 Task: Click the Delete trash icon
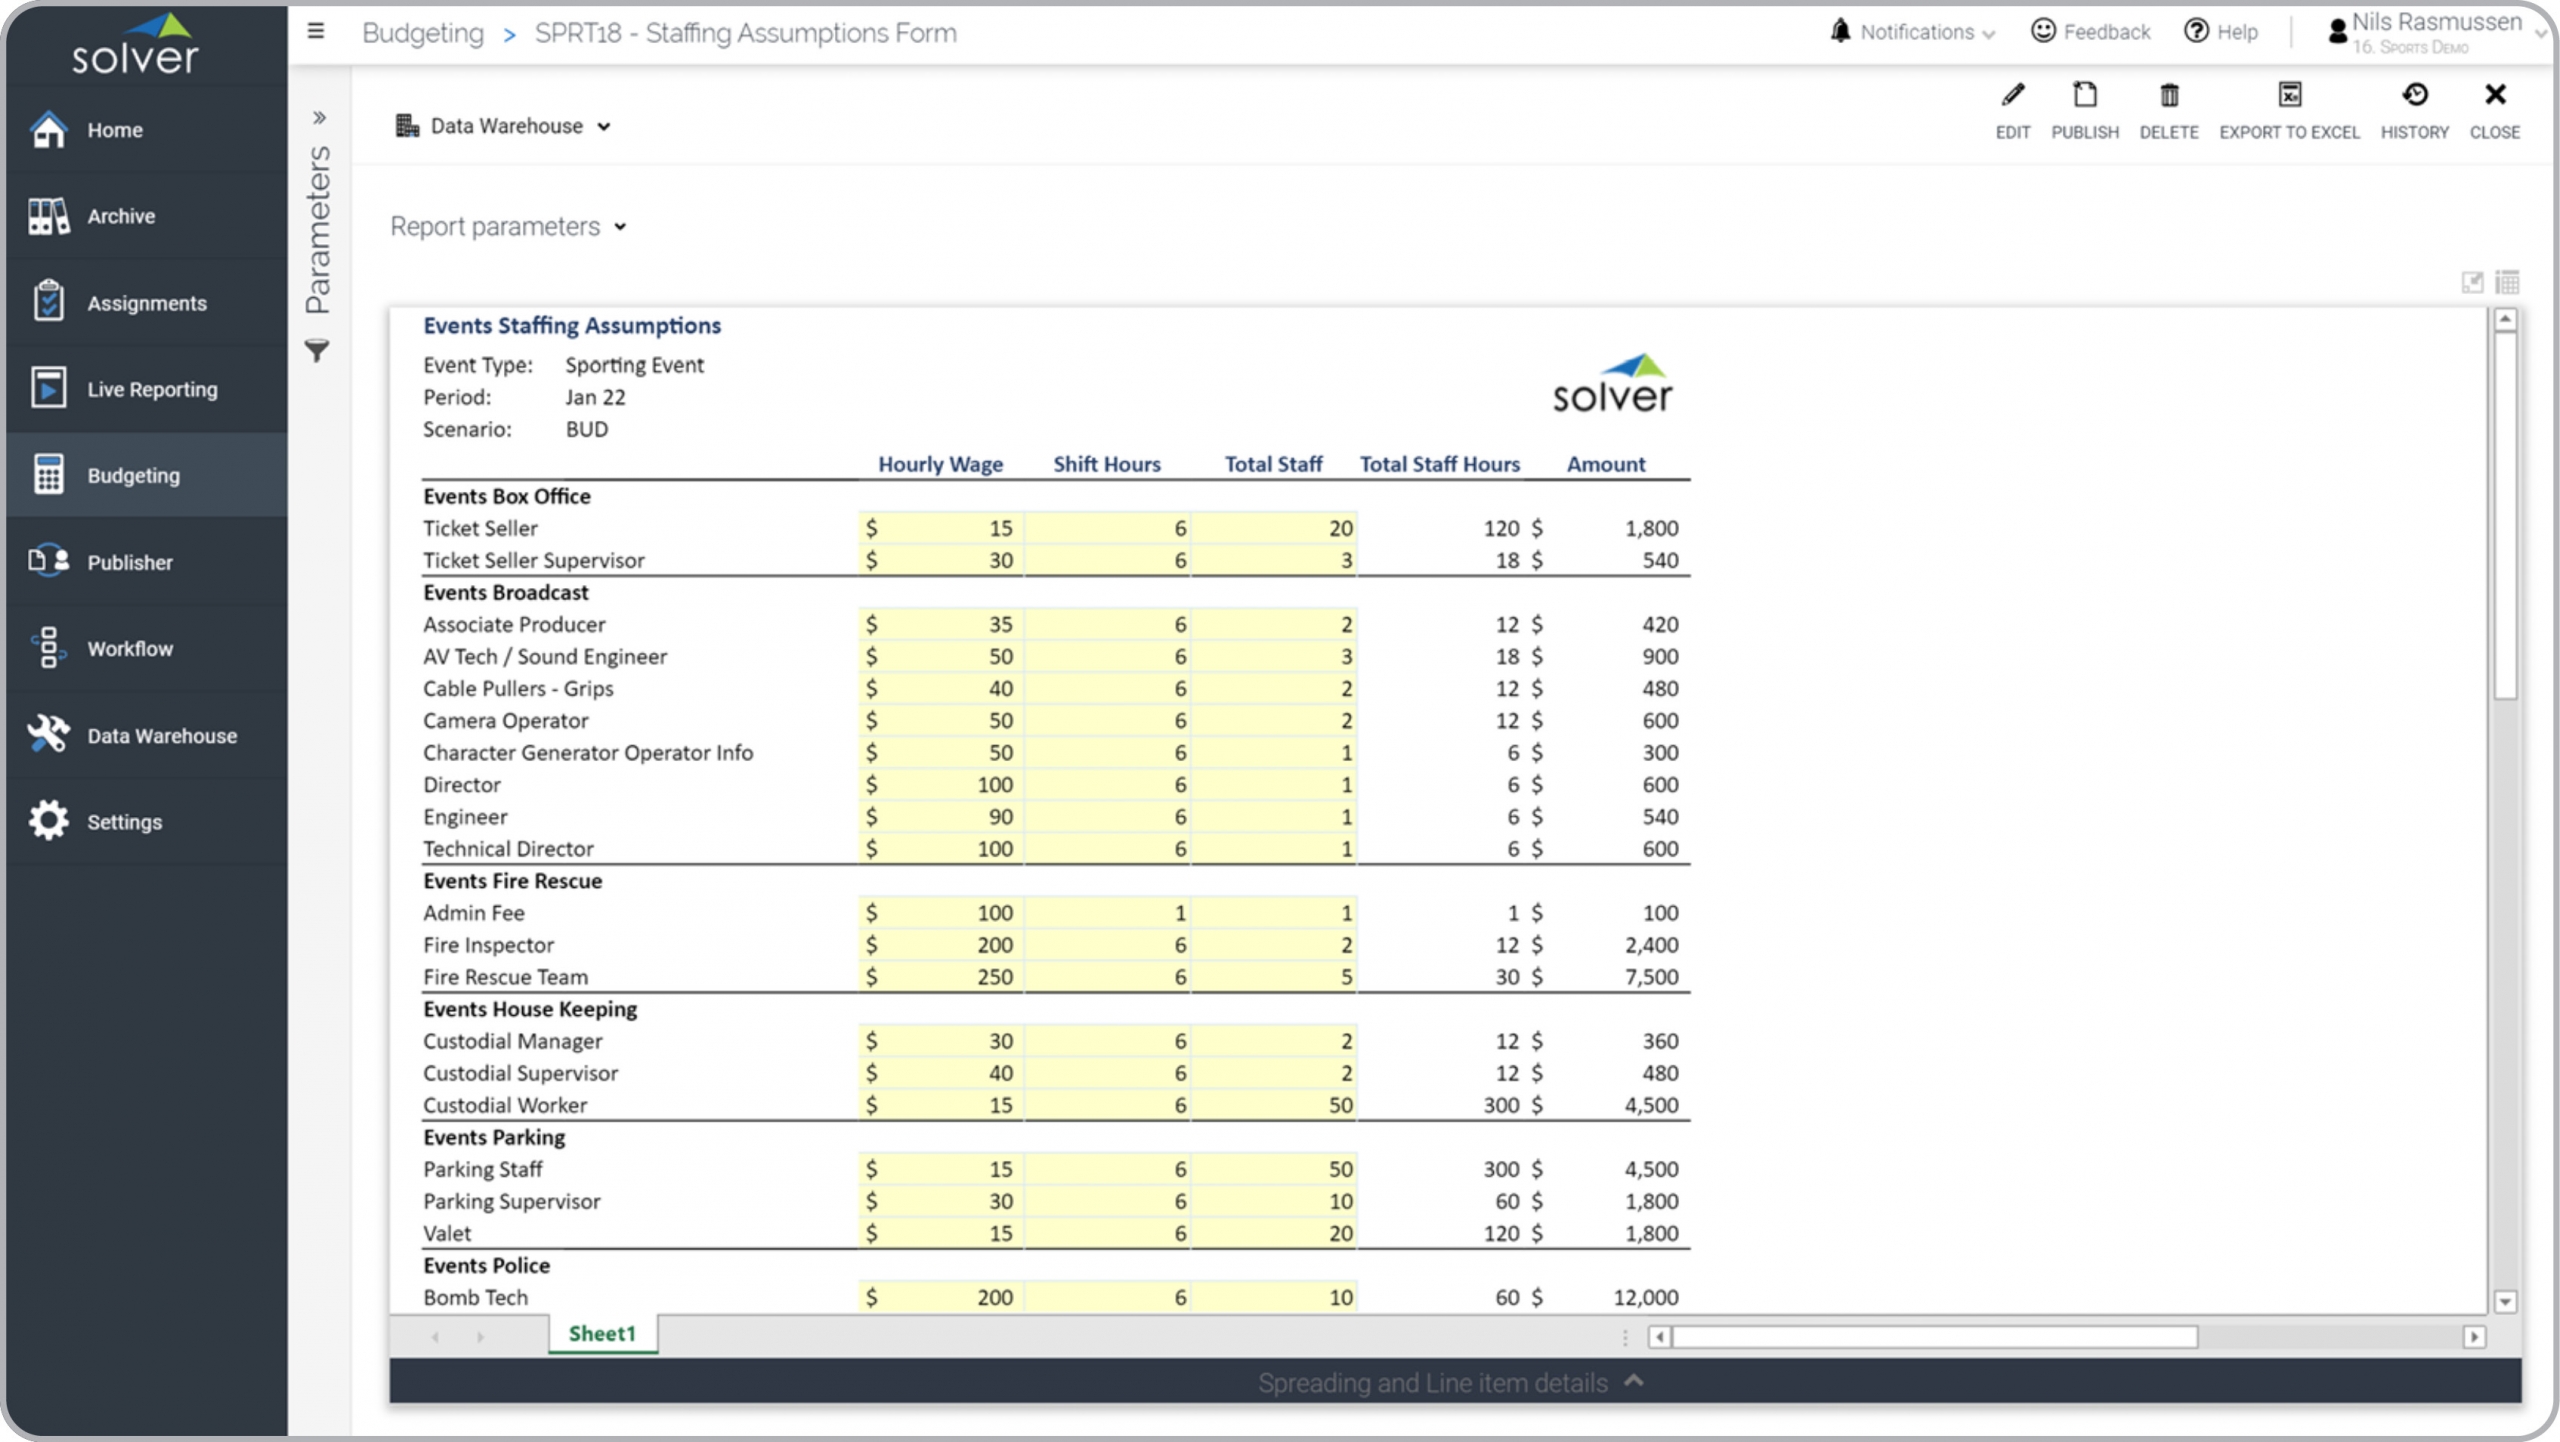click(2168, 96)
